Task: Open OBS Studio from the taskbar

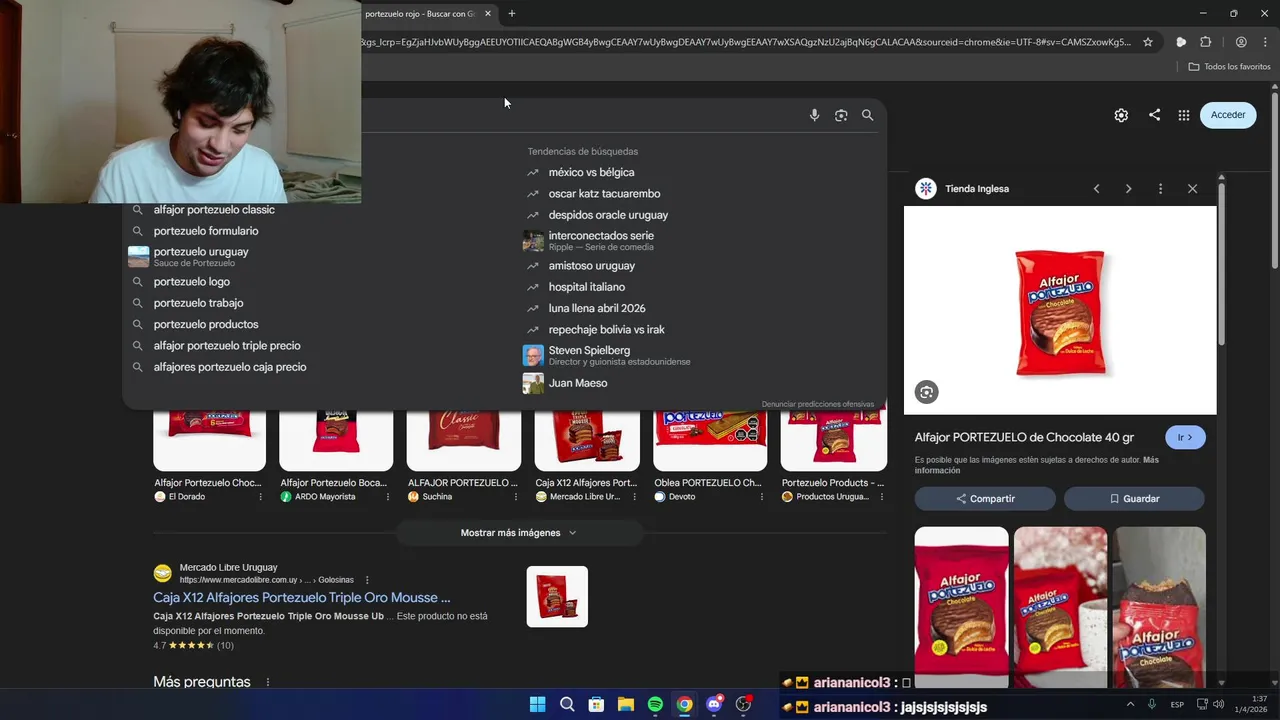Action: click(743, 704)
